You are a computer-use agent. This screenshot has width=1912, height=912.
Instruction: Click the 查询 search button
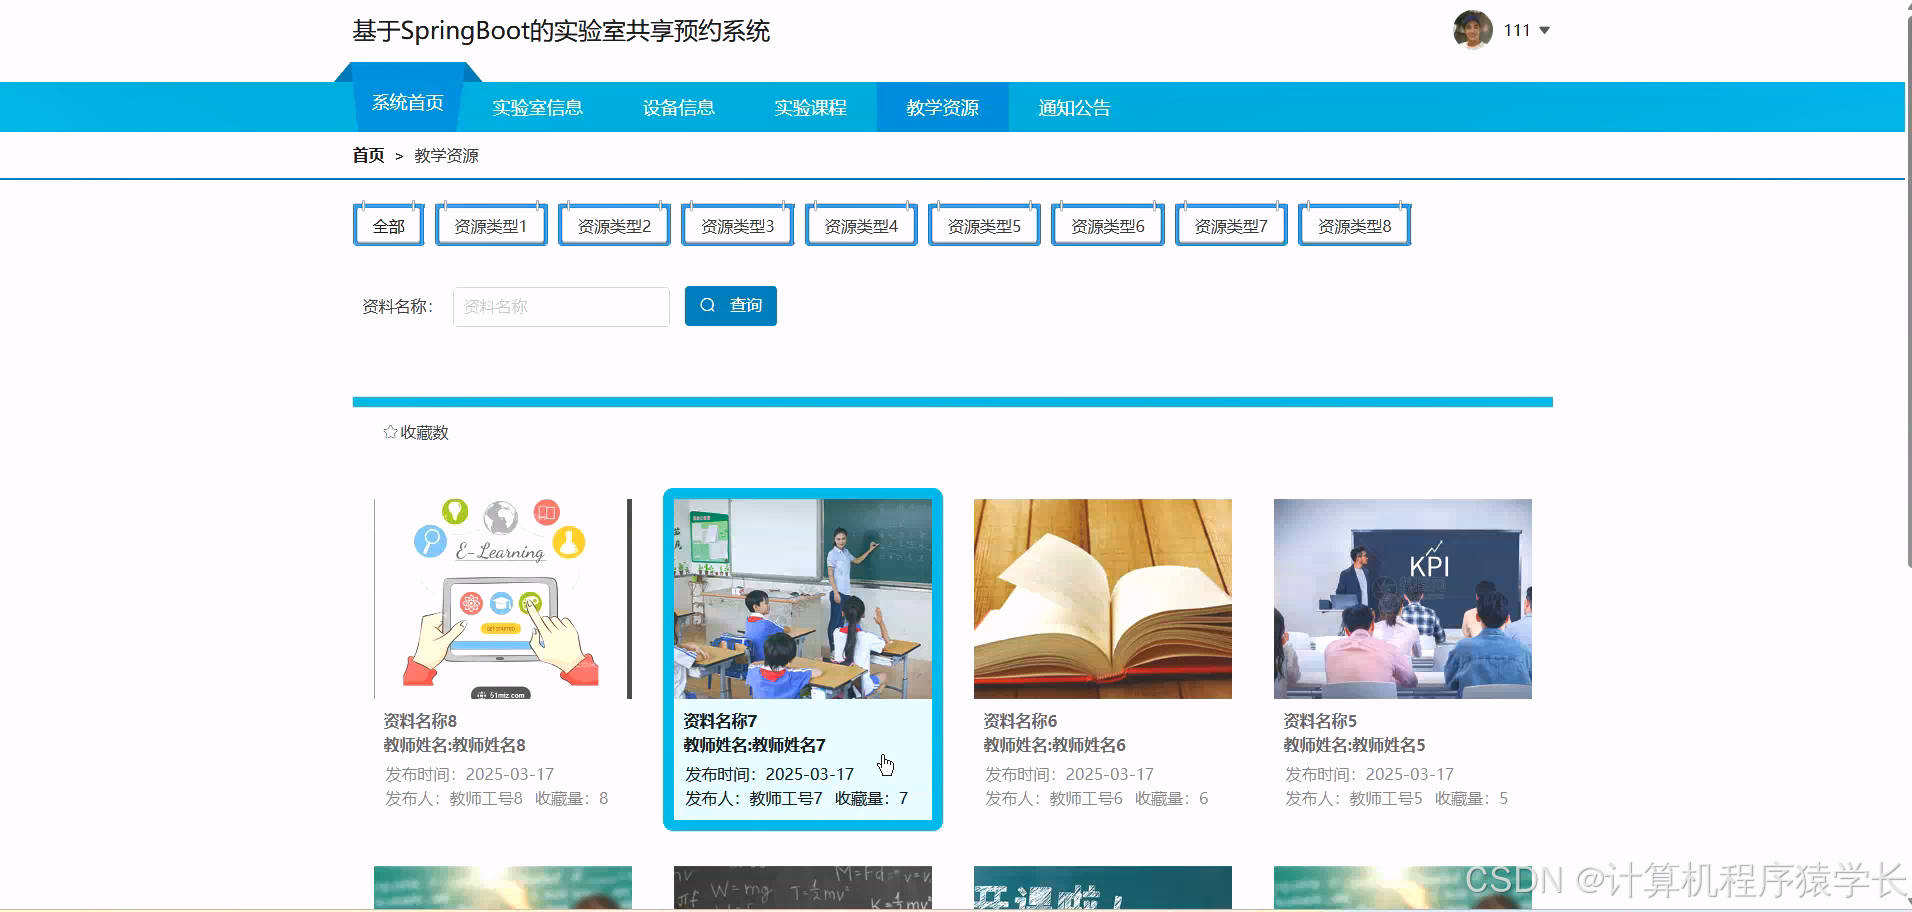pyautogui.click(x=730, y=305)
